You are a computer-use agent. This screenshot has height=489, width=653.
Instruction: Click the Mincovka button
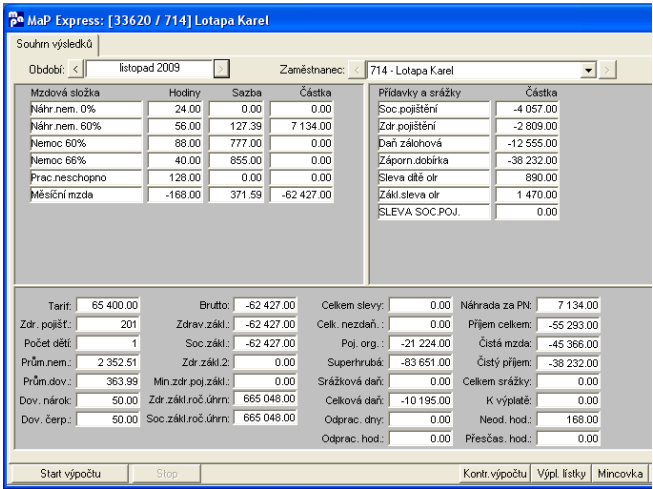[x=620, y=474]
